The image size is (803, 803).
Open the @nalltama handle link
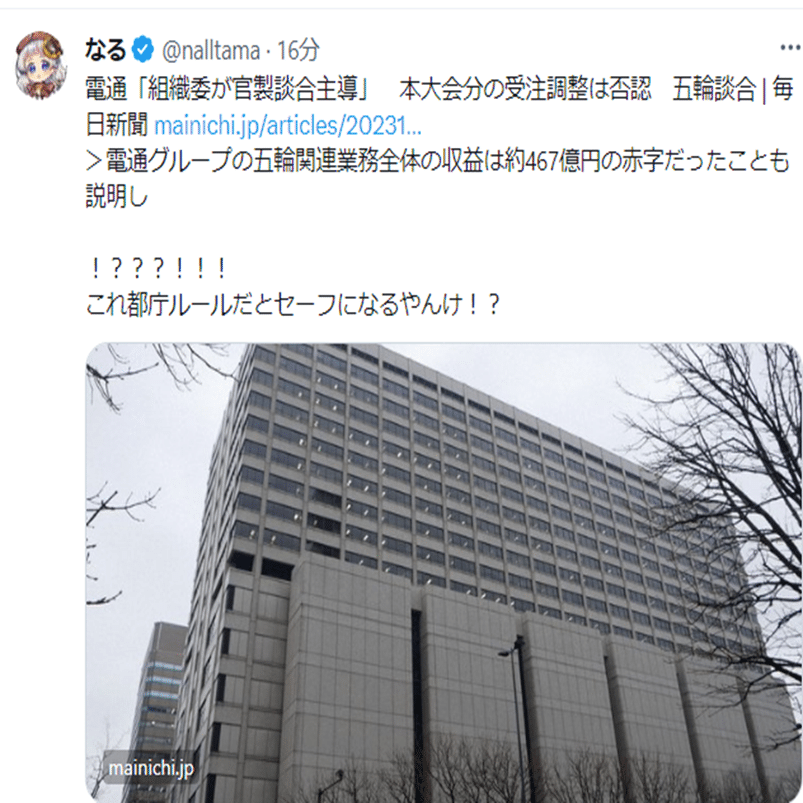click(x=211, y=51)
